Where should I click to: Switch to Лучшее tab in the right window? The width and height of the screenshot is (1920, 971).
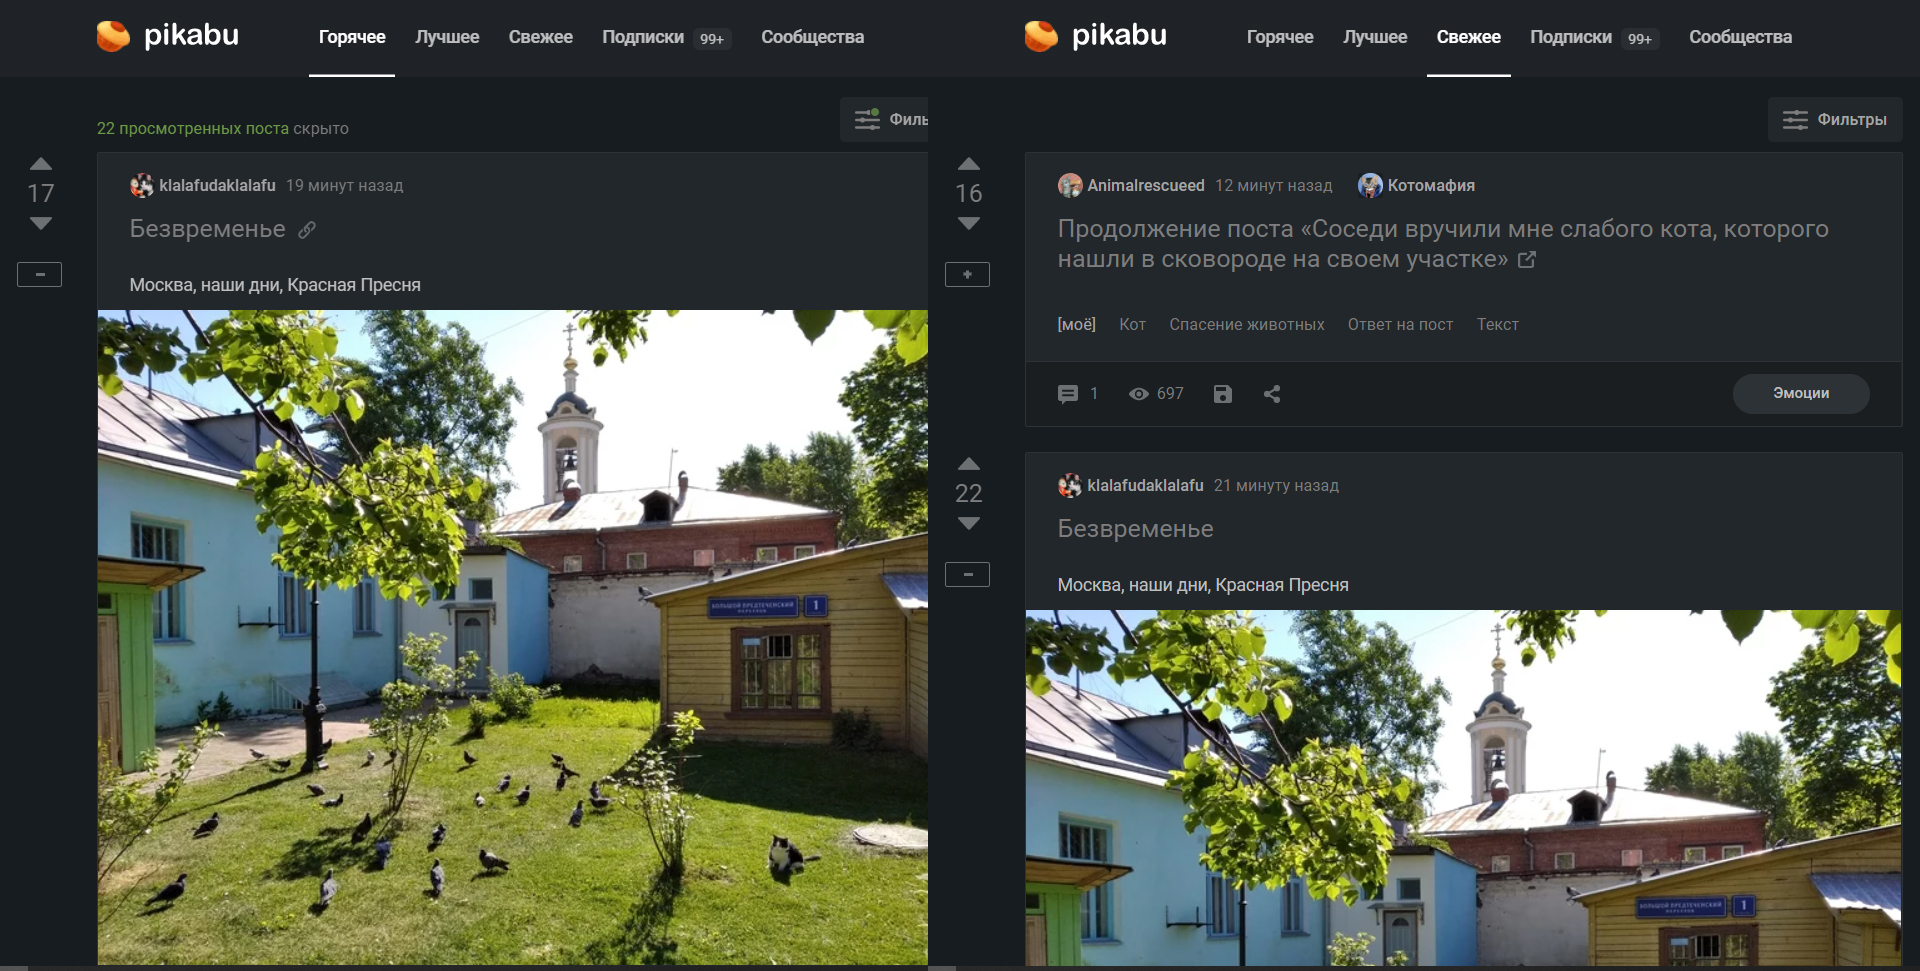pyautogui.click(x=1375, y=37)
